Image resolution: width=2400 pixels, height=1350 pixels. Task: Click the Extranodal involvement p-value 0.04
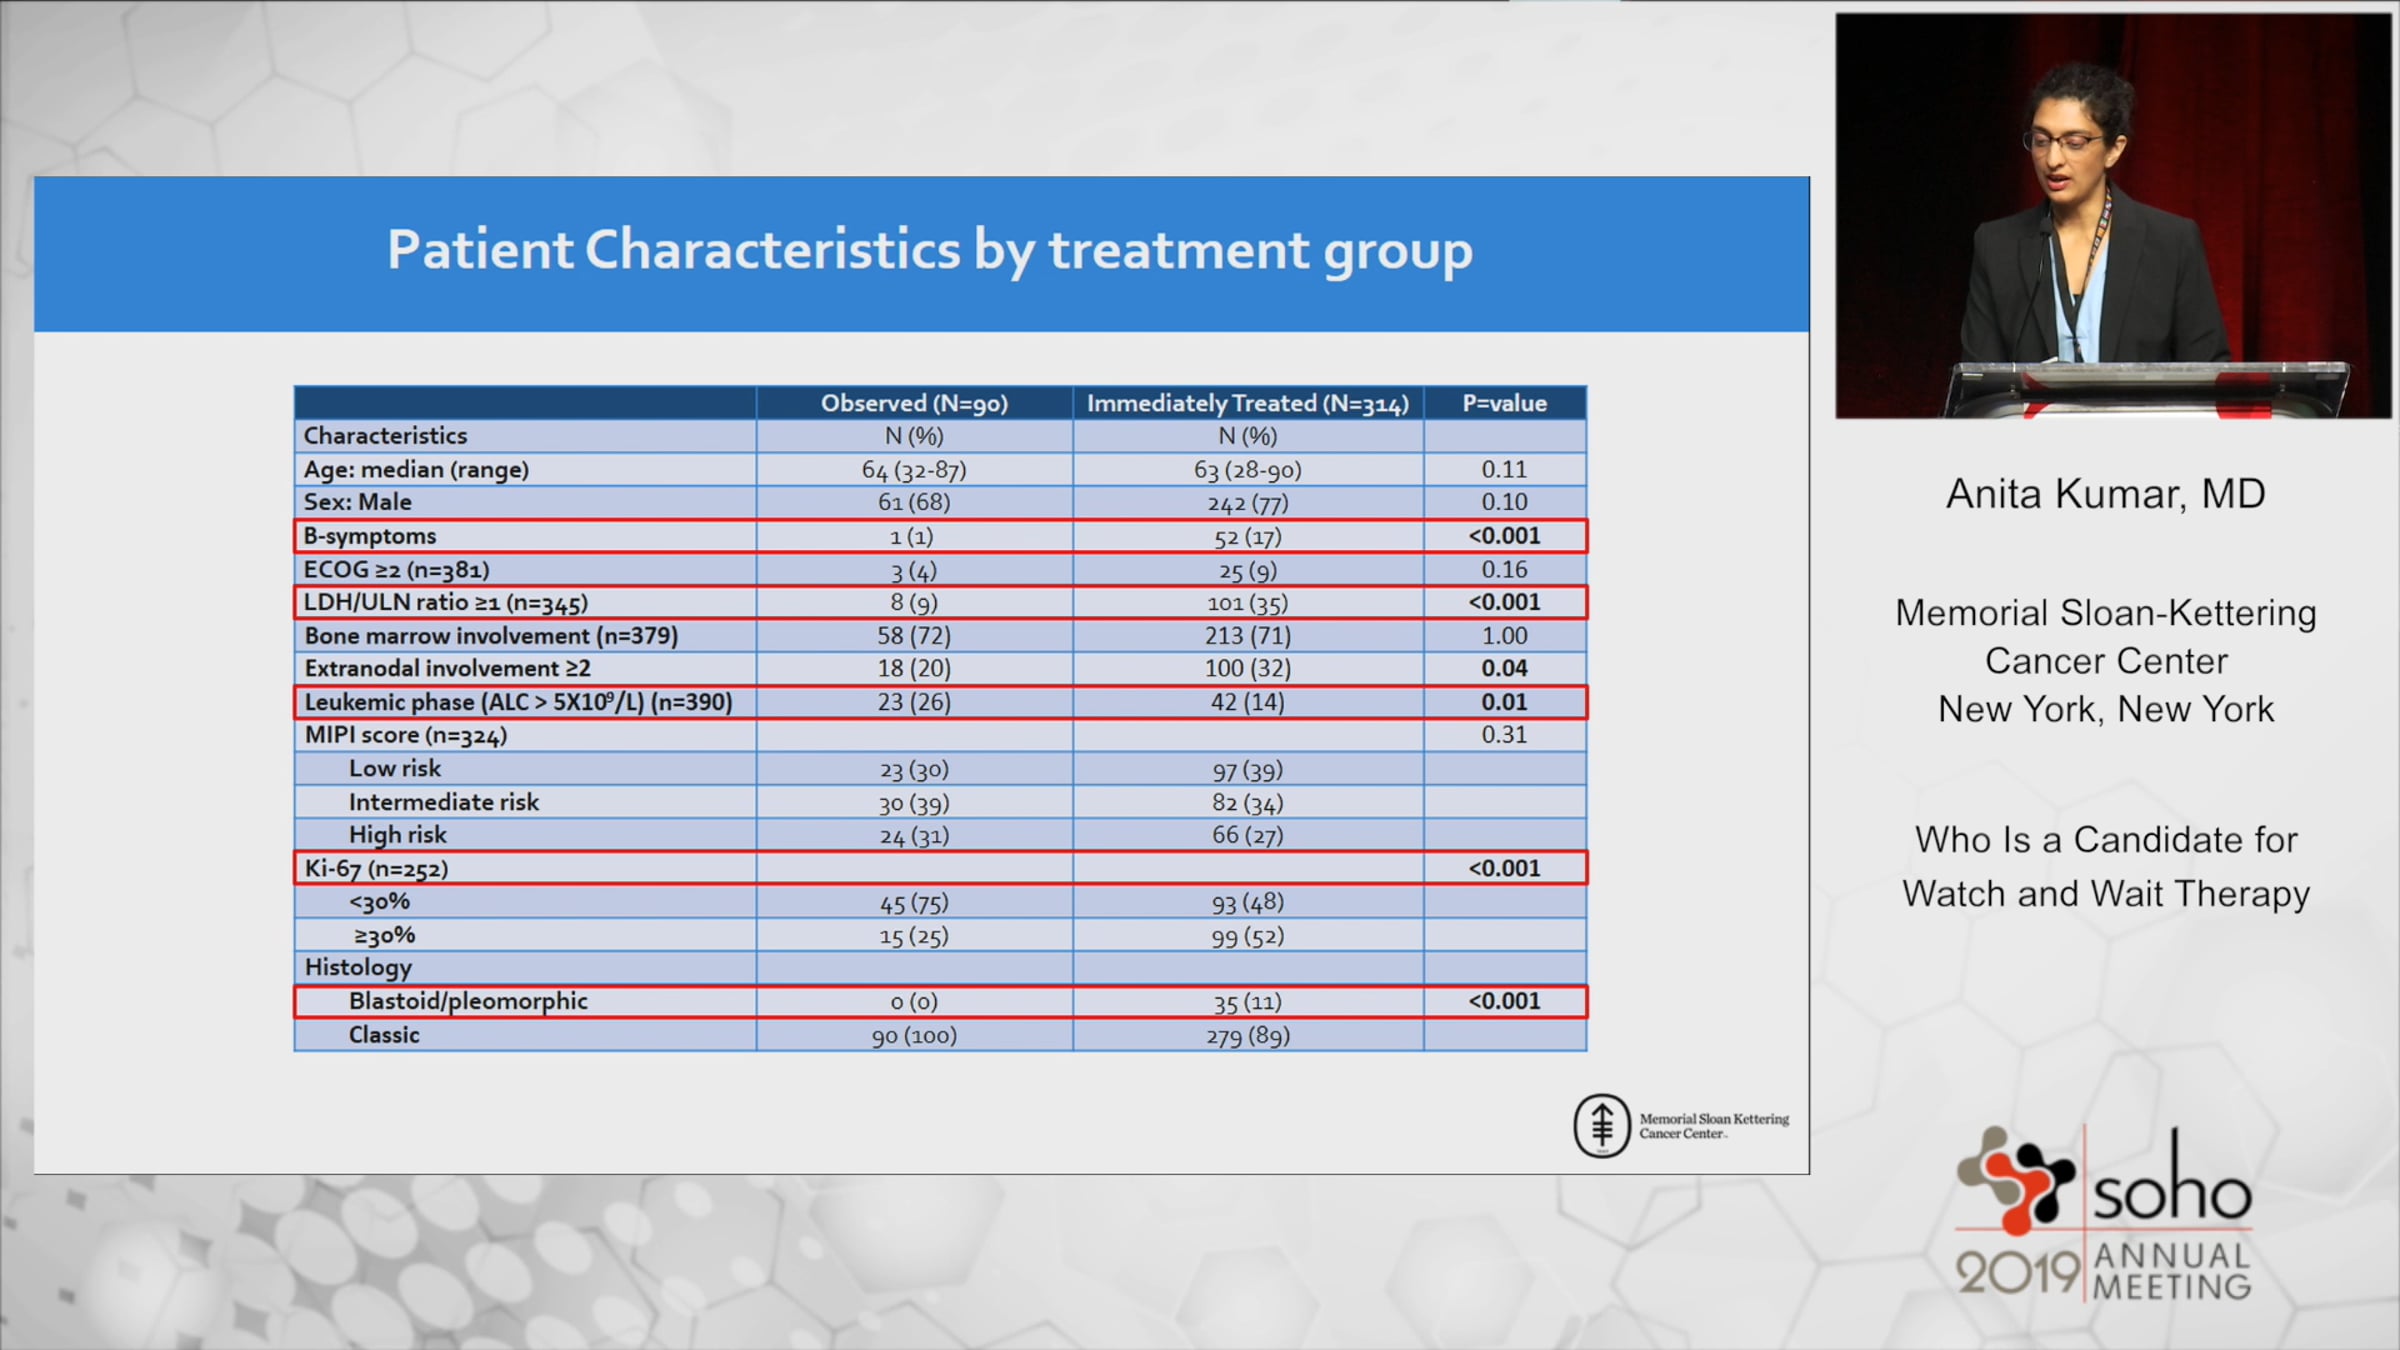click(x=1504, y=668)
